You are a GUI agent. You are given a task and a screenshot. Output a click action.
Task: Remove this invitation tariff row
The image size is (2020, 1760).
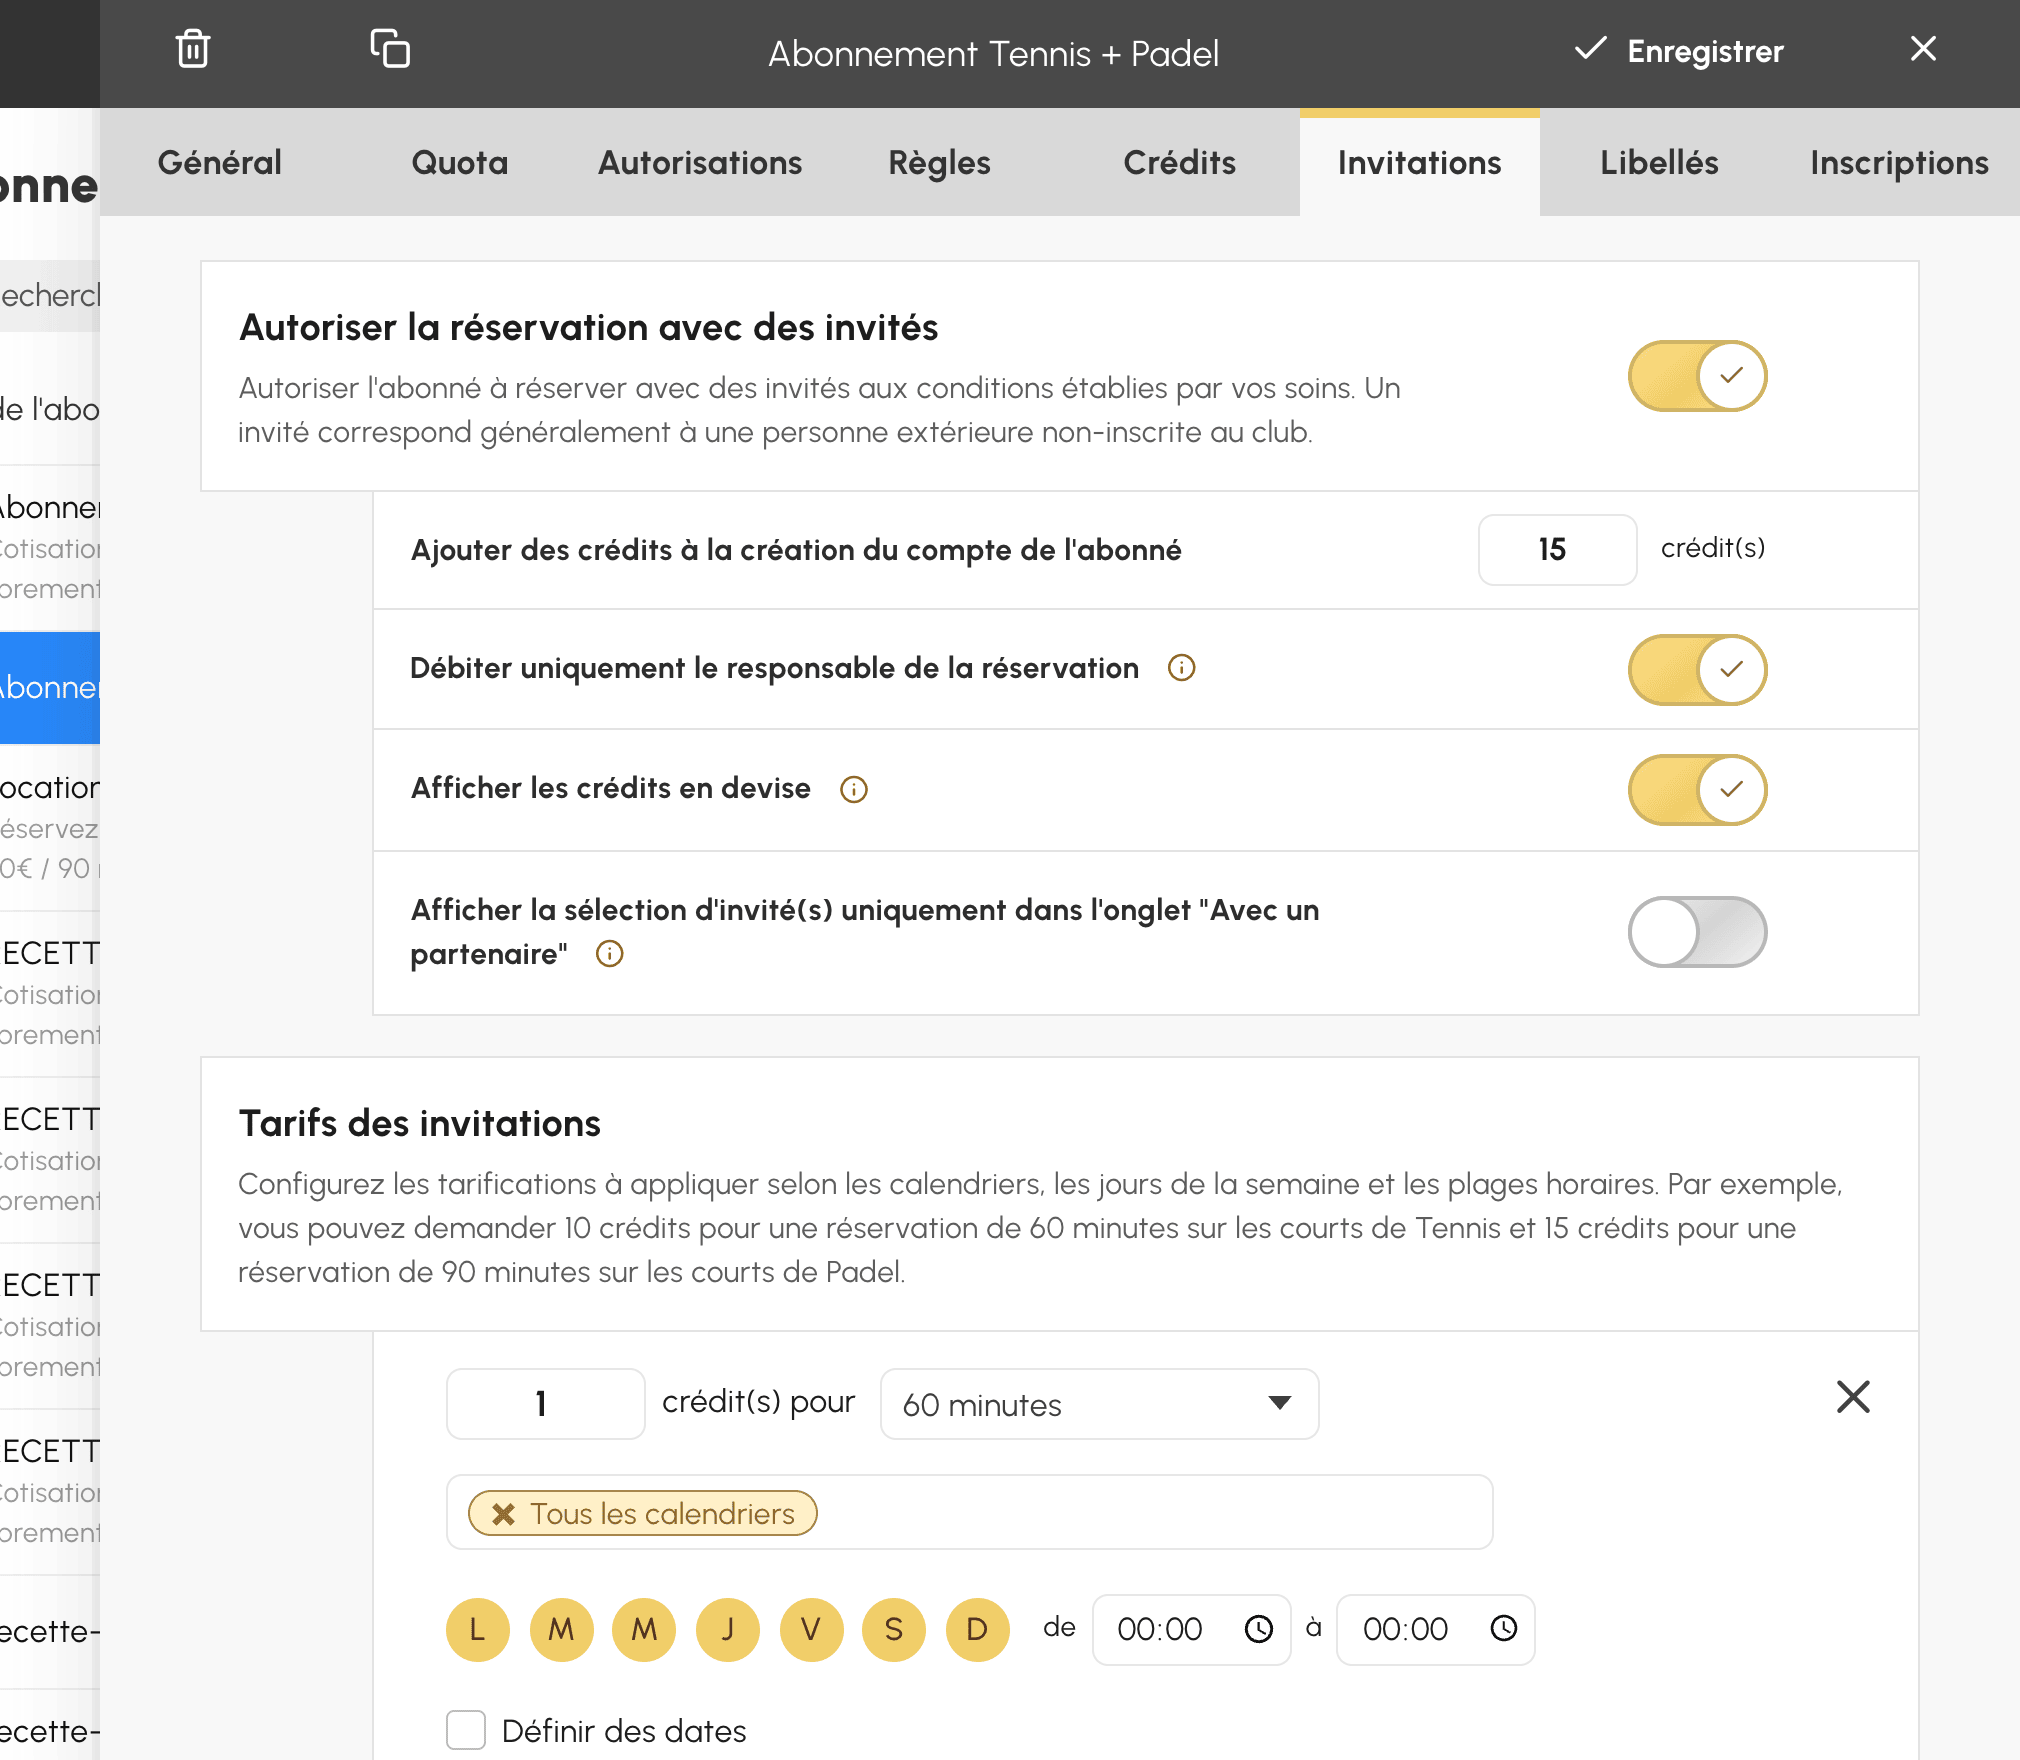click(x=1853, y=1397)
